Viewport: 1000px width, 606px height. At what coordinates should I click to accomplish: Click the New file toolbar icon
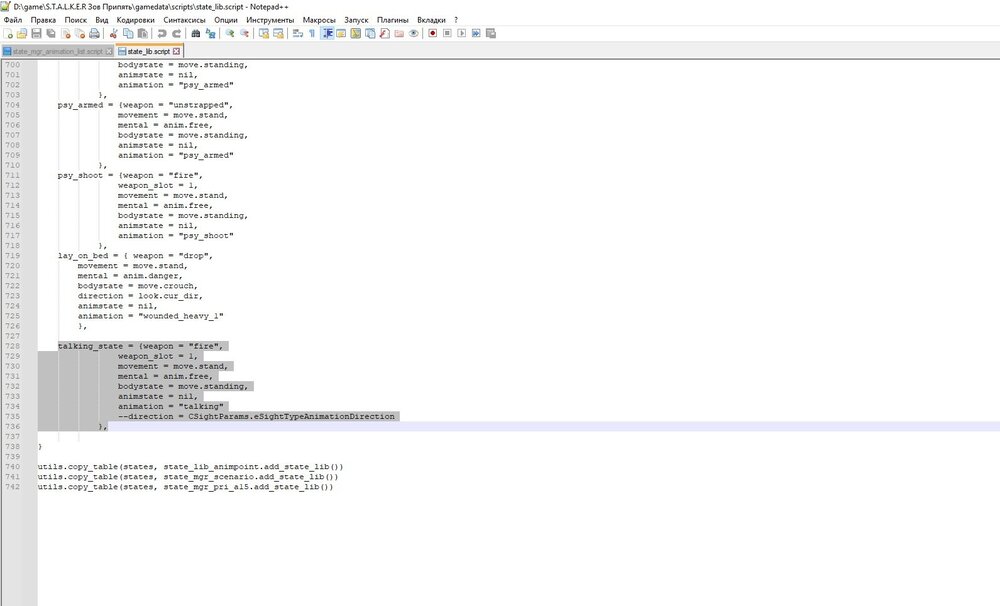8,33
